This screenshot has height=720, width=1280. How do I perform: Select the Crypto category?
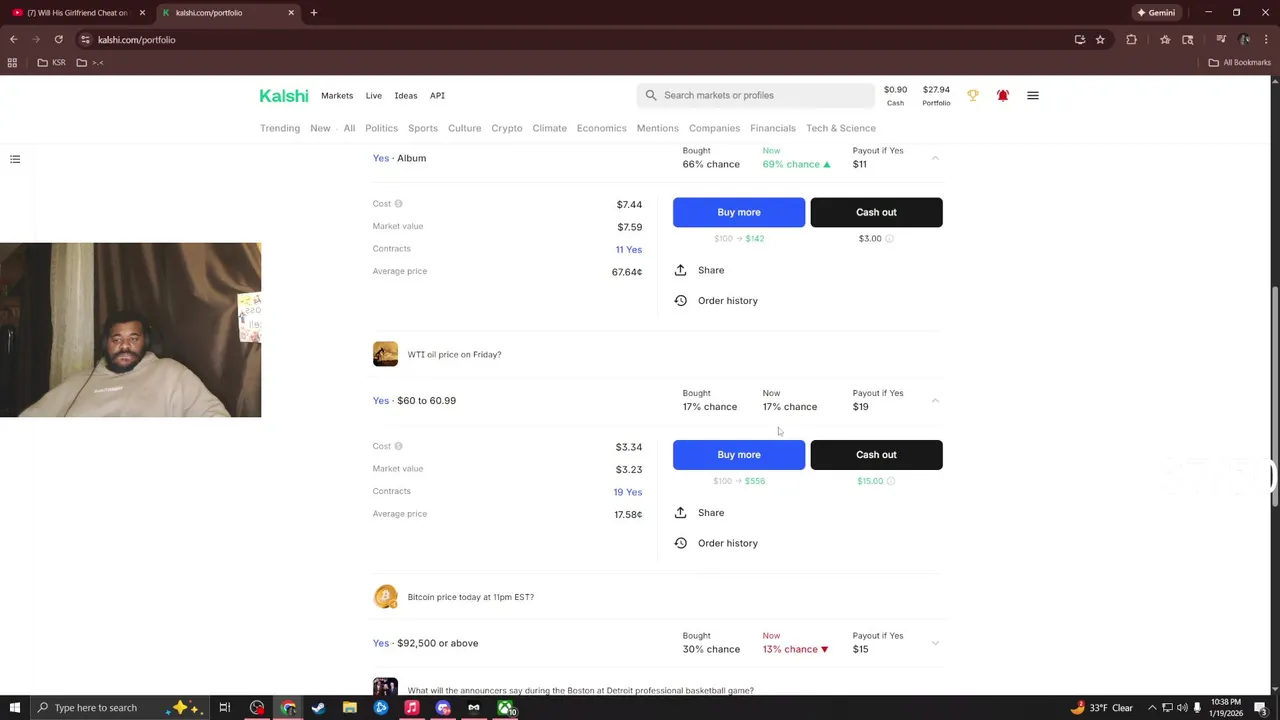point(506,128)
